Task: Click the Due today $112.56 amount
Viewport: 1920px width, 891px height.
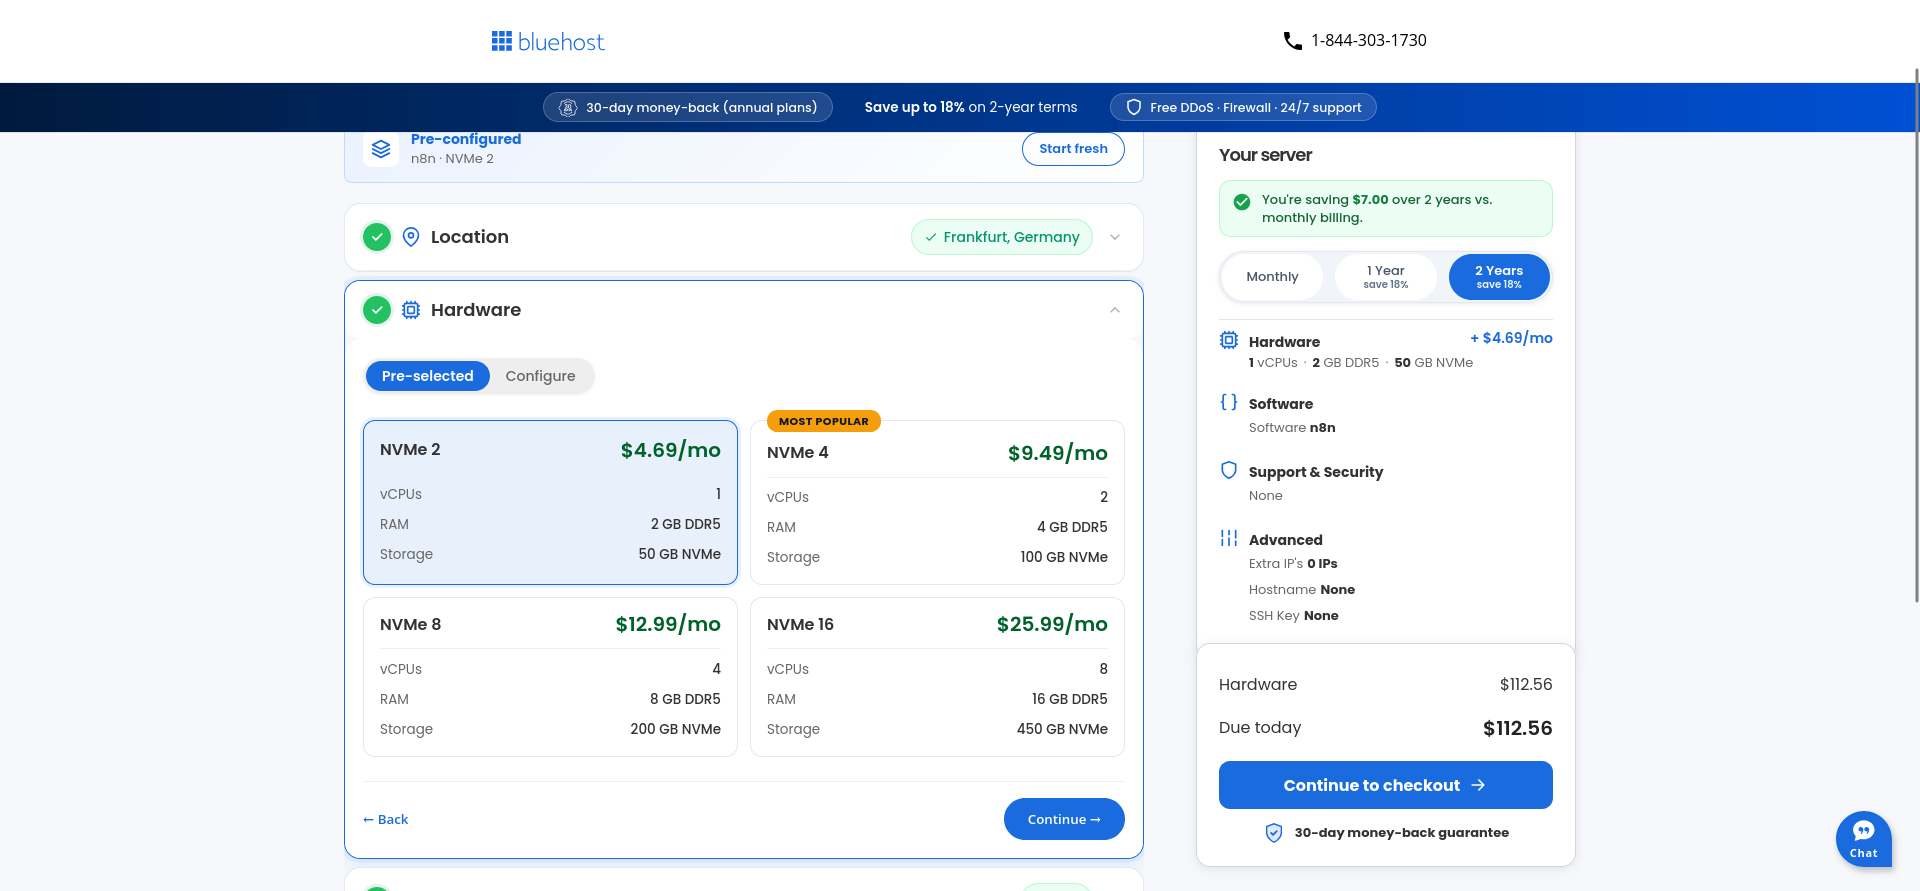Action: point(1518,728)
